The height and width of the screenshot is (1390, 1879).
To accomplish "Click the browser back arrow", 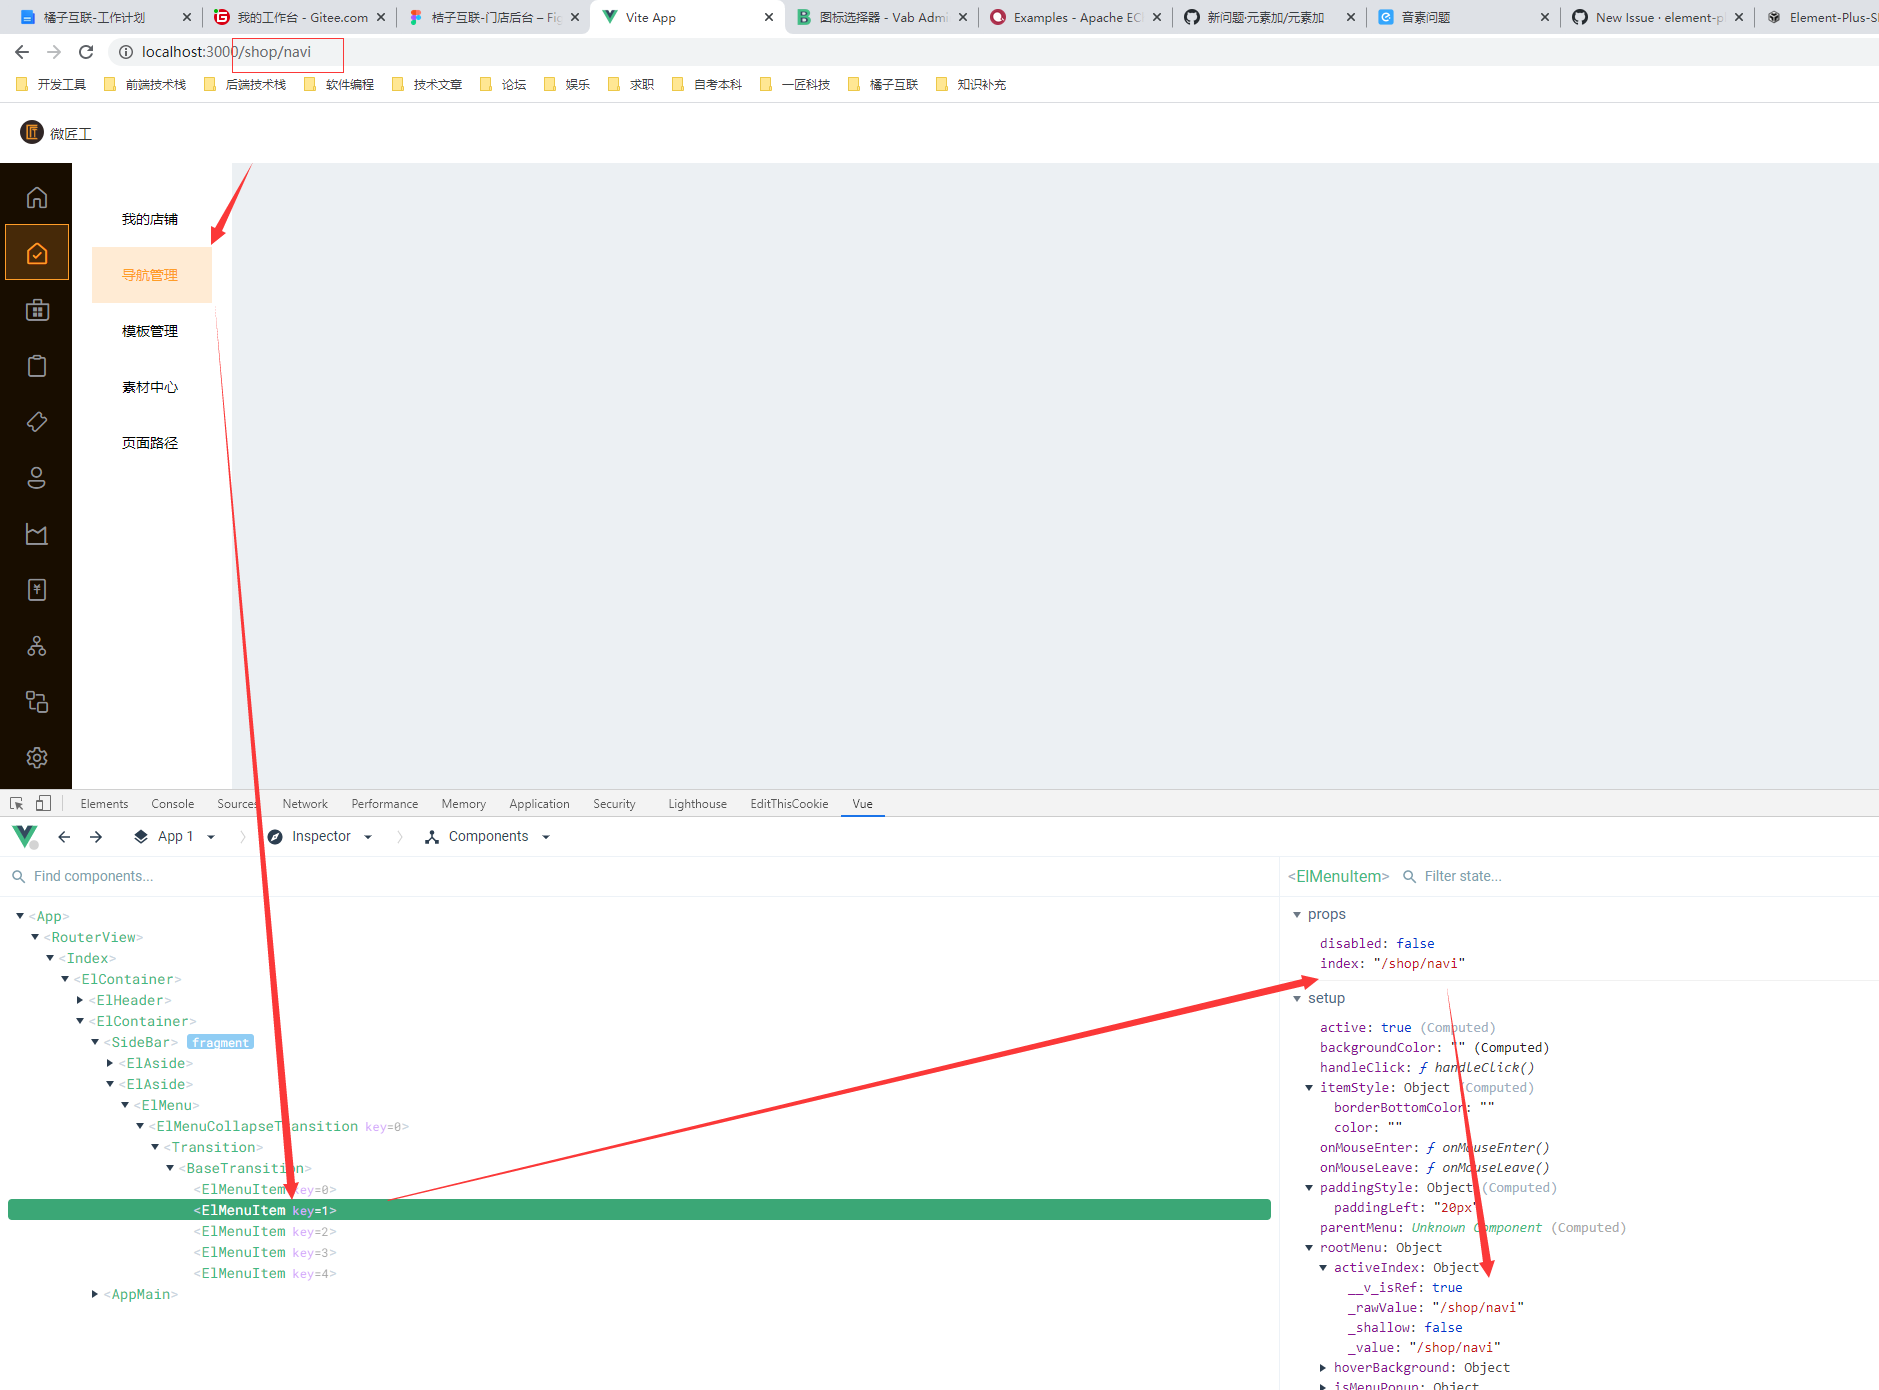I will click(22, 52).
